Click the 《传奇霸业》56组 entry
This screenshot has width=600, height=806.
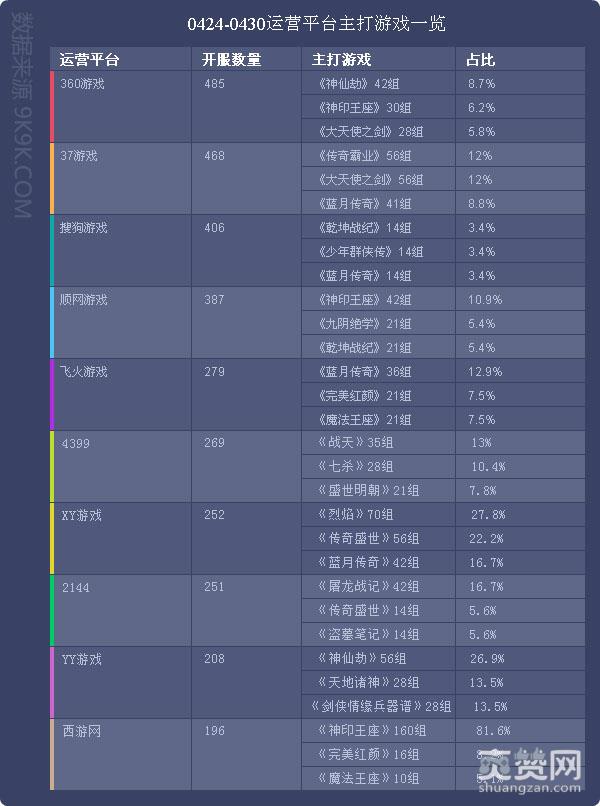(364, 156)
